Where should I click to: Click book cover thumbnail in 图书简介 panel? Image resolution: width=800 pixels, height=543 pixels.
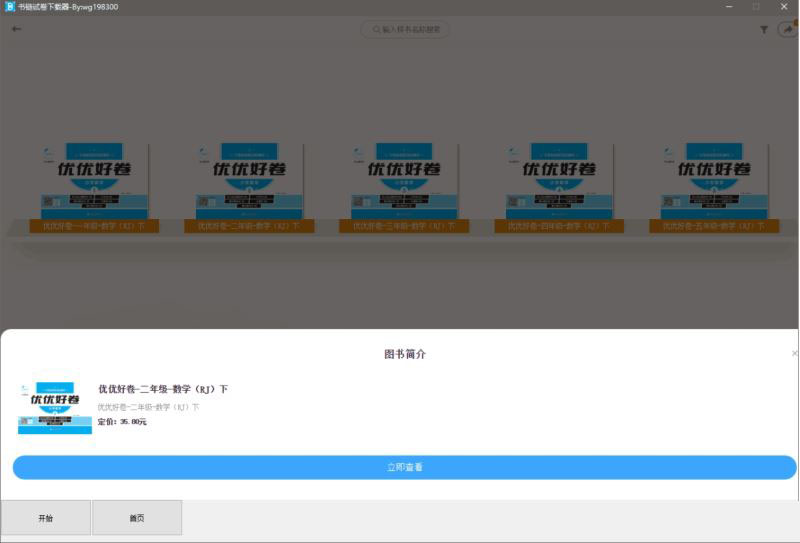[55, 407]
